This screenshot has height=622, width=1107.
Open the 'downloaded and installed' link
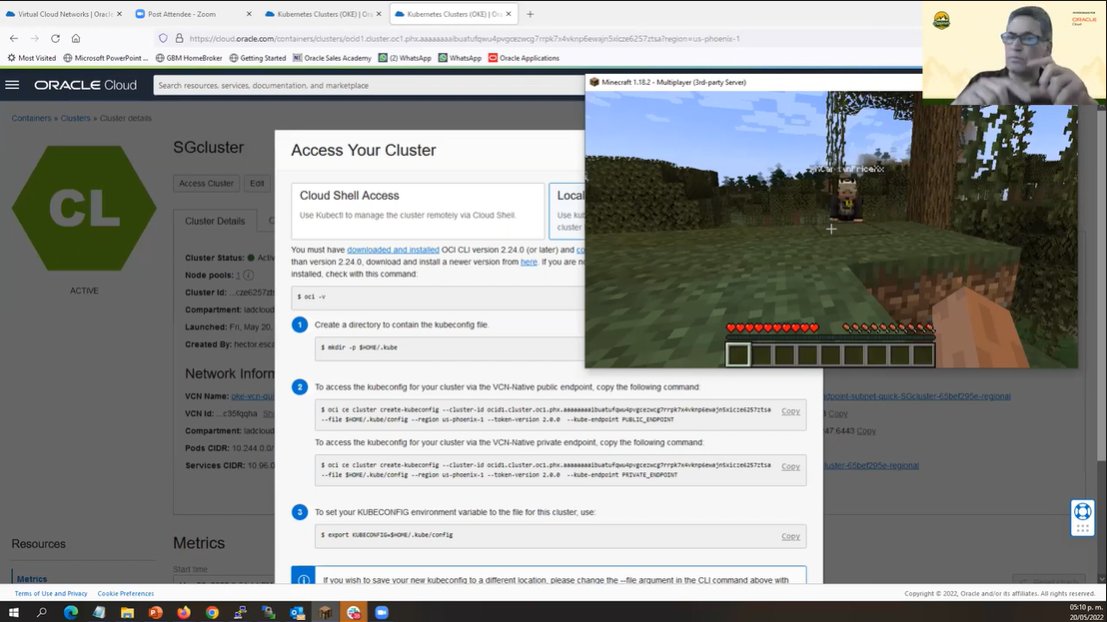coord(393,249)
